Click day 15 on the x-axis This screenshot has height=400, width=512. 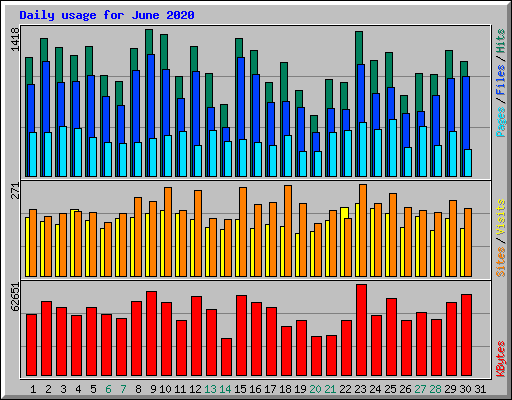tap(240, 389)
